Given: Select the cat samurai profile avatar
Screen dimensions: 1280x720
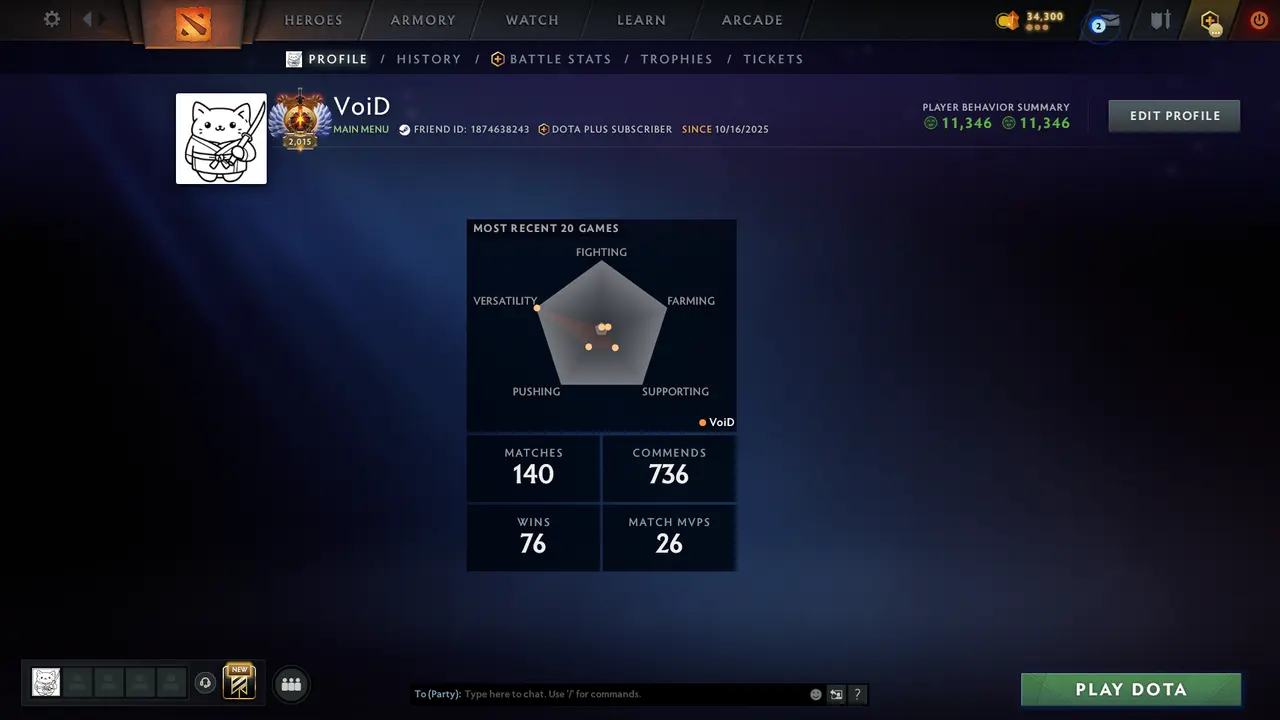Looking at the screenshot, I should pyautogui.click(x=221, y=139).
